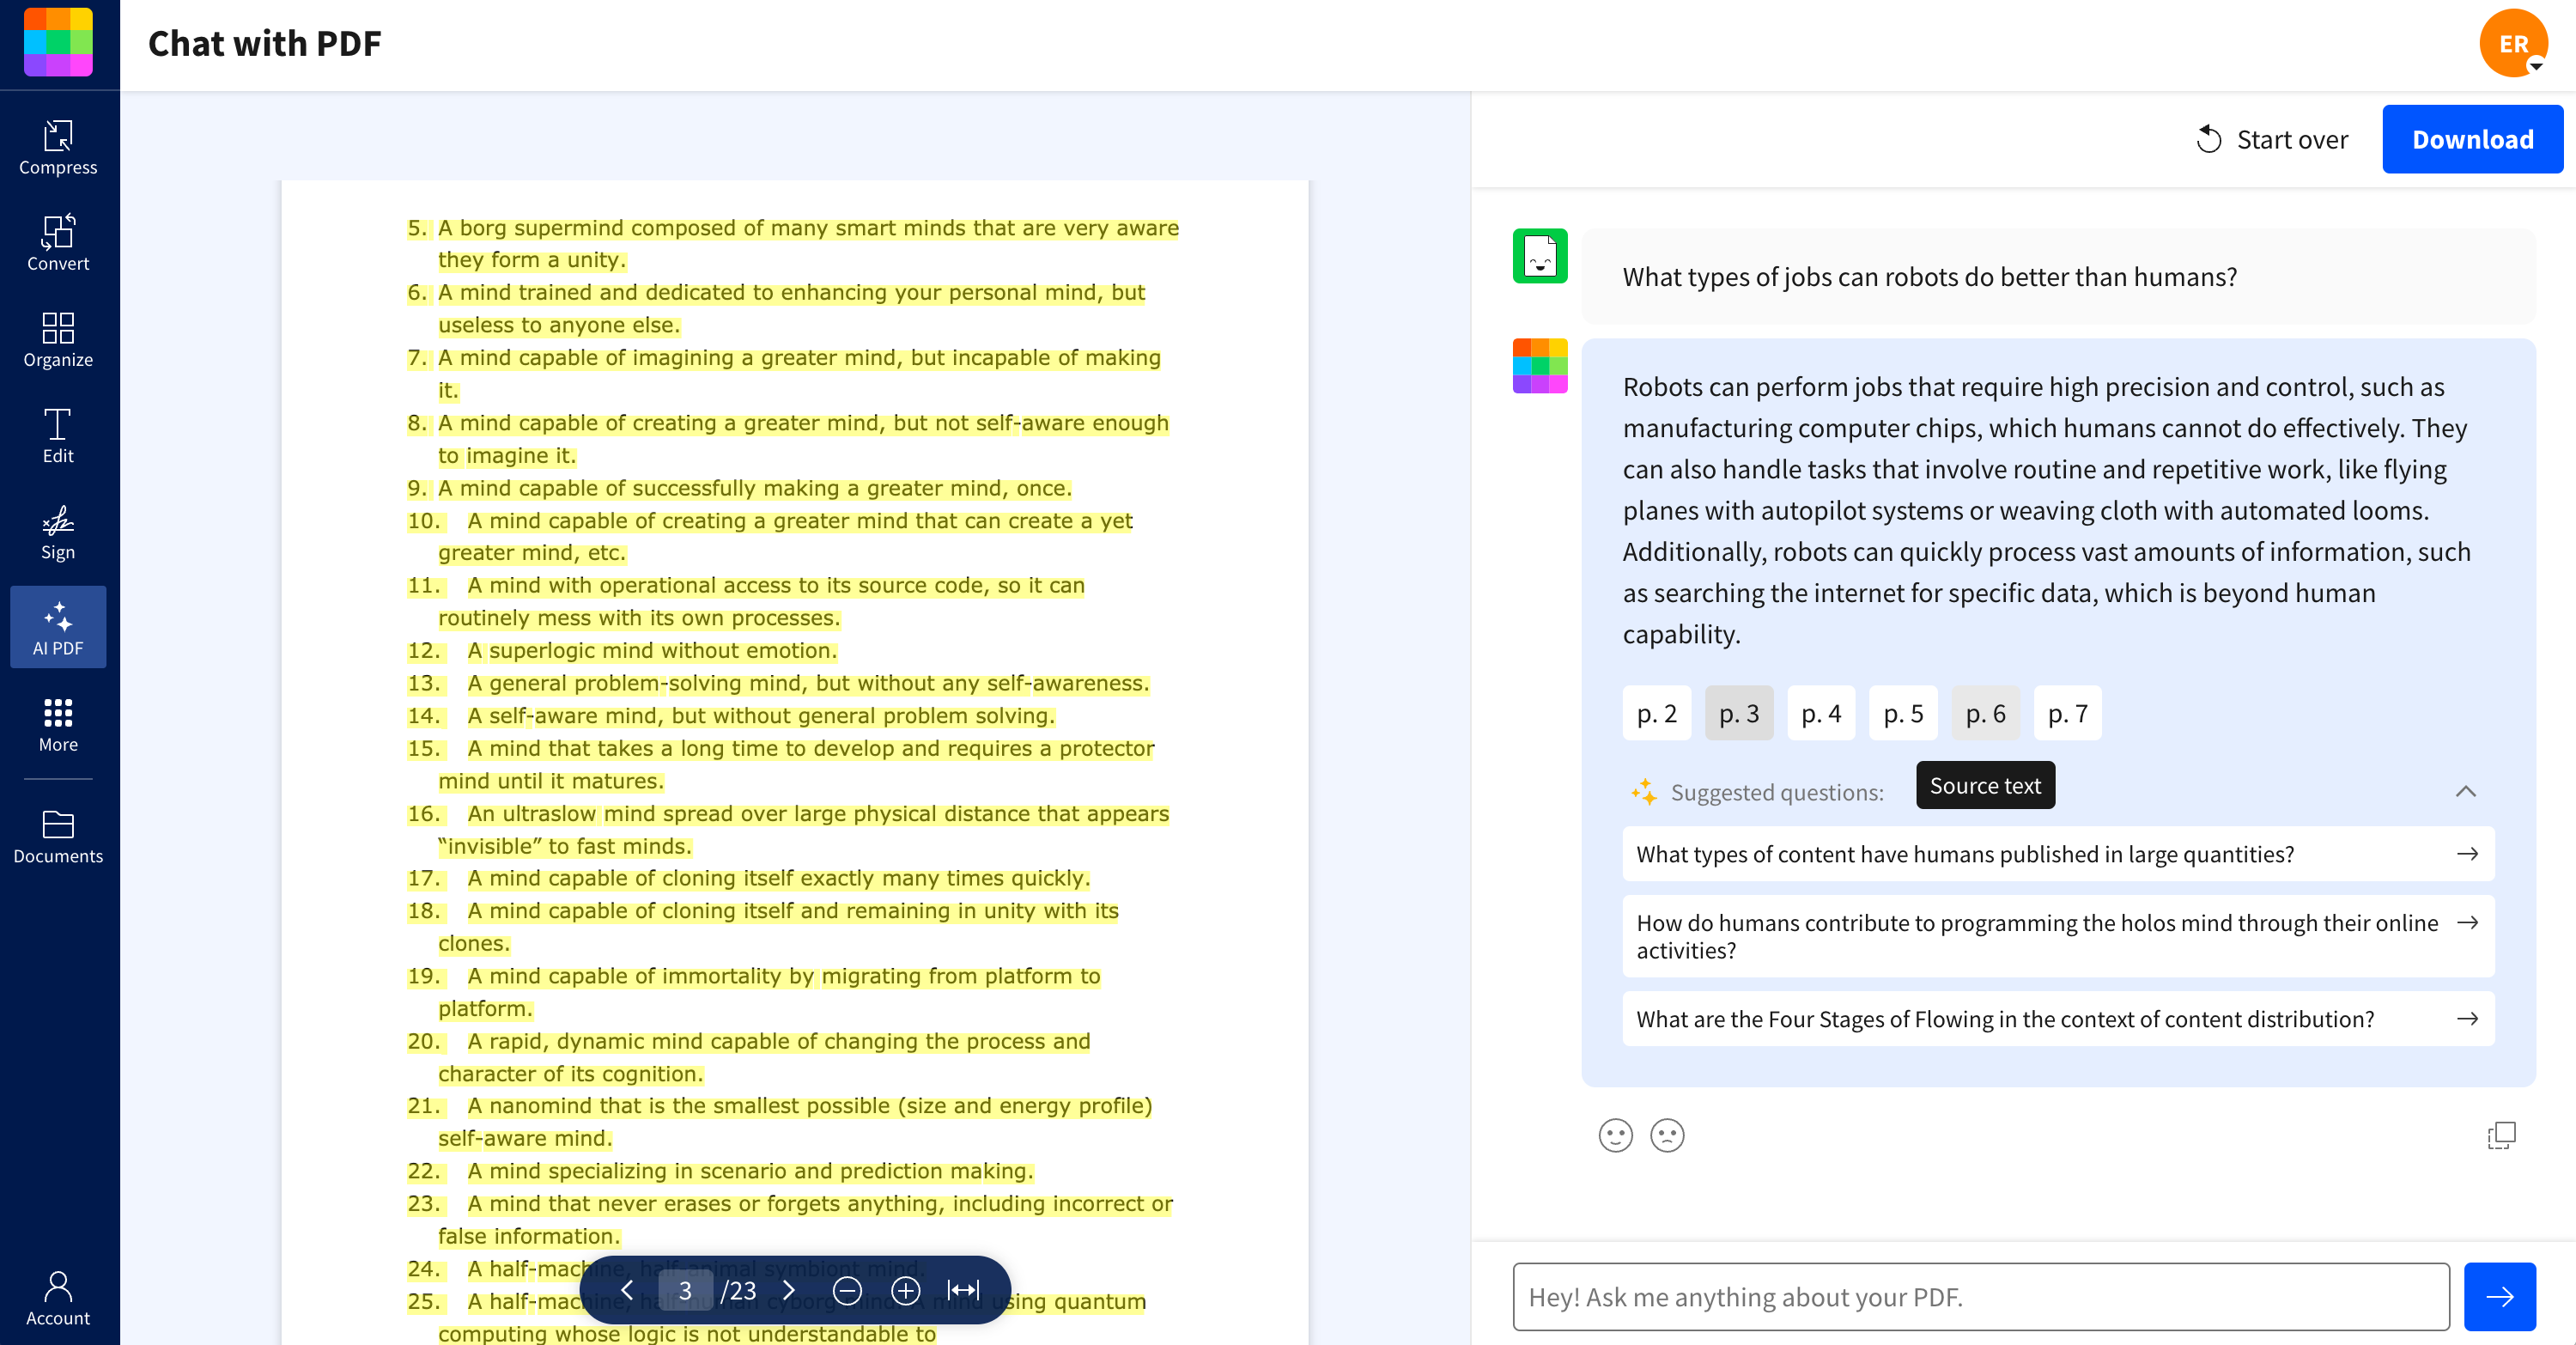Open the Documents folder
Screen dimensions: 2576x1345
point(58,836)
